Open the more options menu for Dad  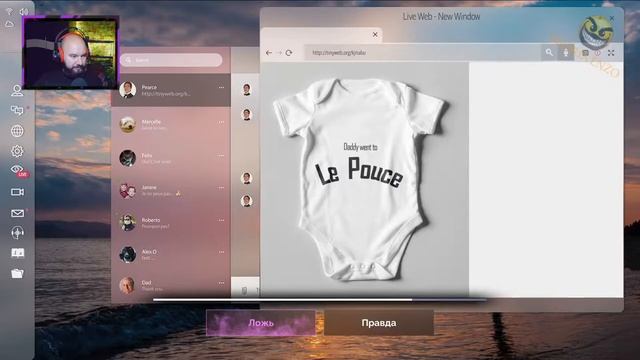coord(221,282)
